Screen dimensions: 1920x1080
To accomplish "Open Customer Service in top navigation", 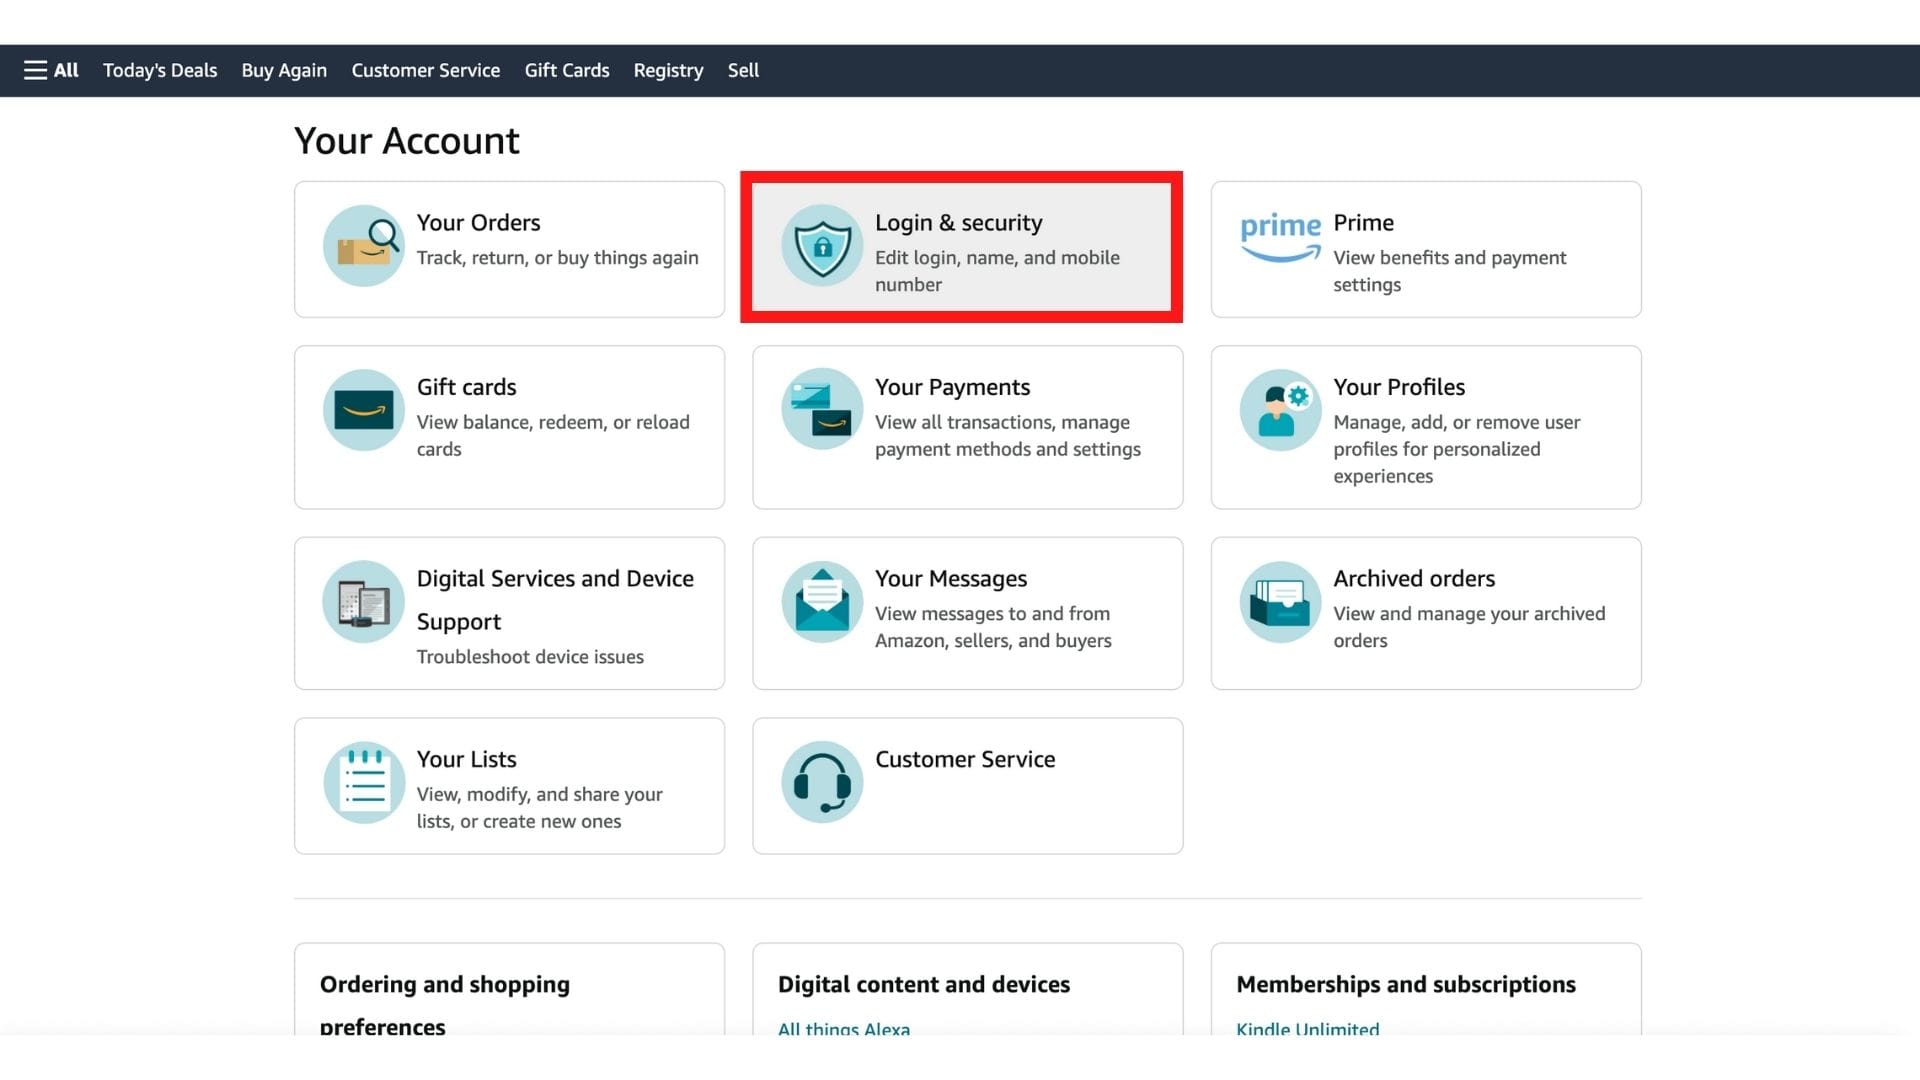I will click(426, 70).
